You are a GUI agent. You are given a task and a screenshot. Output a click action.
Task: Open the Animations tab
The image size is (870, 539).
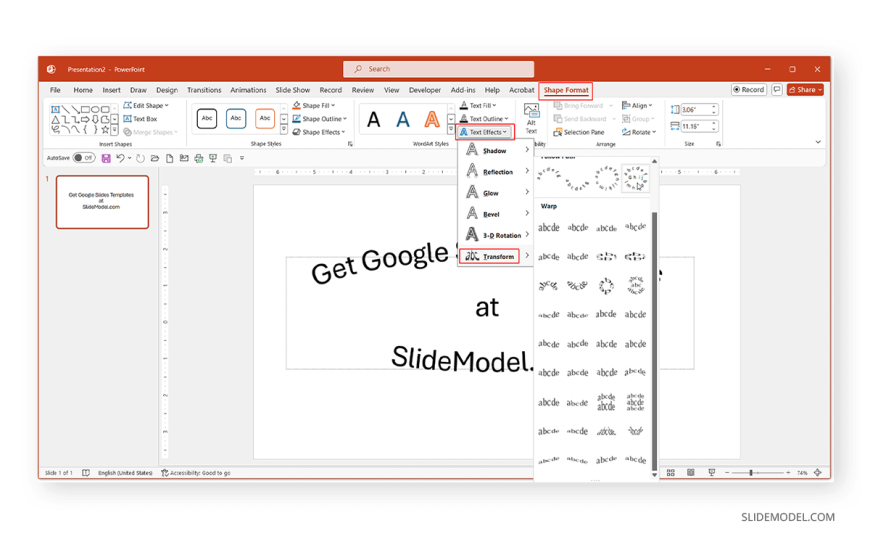[248, 90]
